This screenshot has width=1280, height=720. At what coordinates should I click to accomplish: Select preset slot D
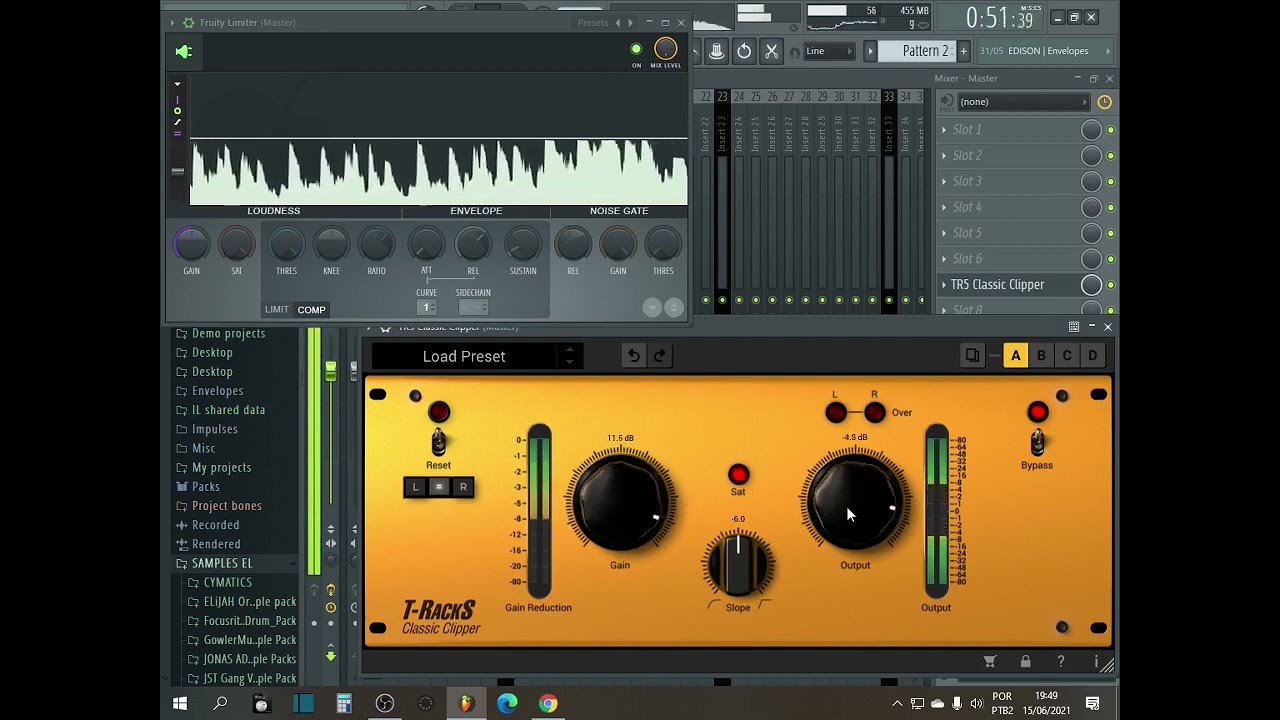coord(1093,356)
